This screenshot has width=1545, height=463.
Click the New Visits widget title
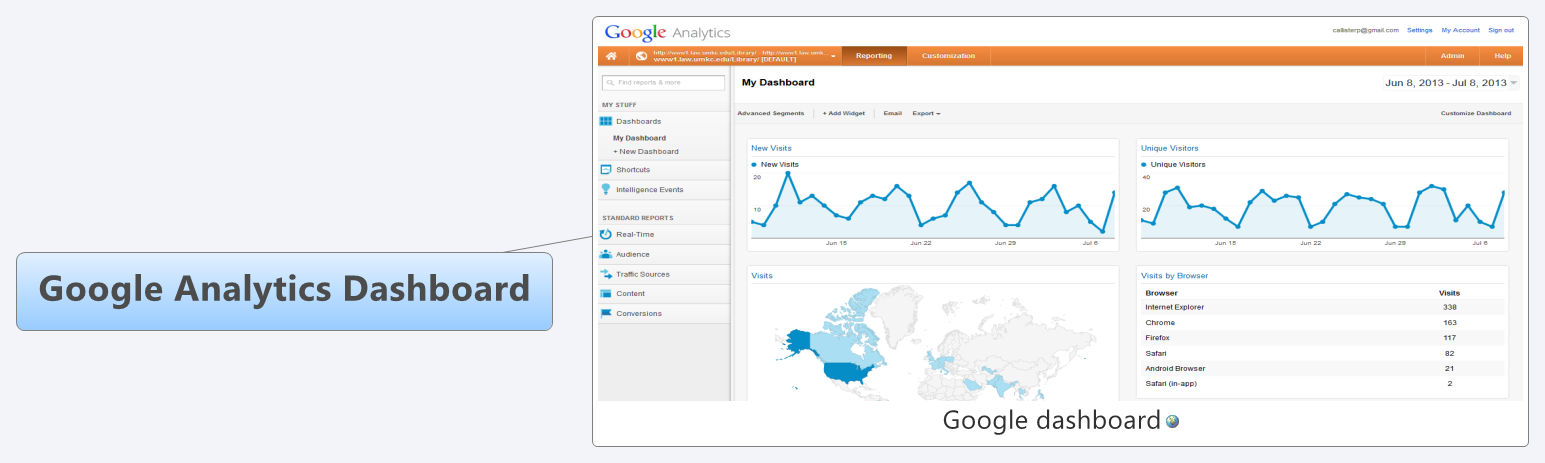tap(770, 148)
